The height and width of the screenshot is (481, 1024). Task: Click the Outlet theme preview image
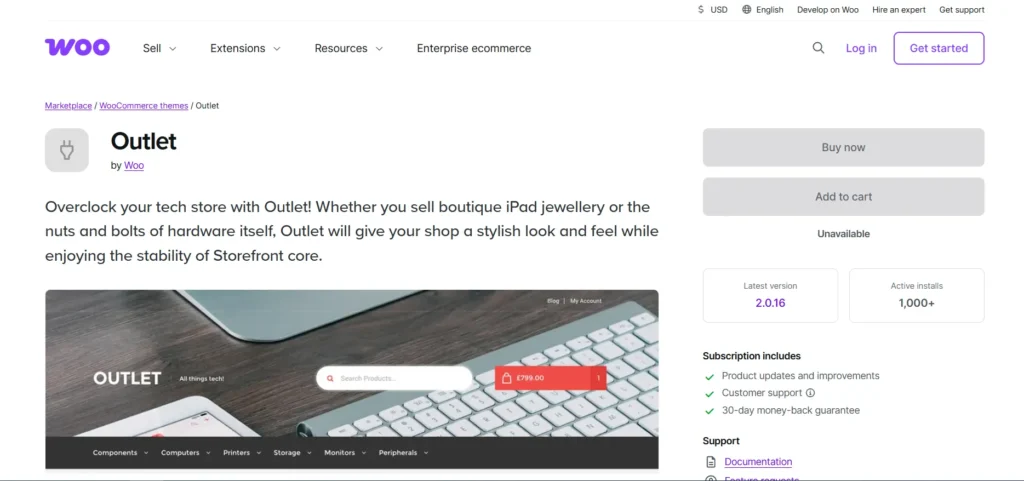(x=352, y=379)
